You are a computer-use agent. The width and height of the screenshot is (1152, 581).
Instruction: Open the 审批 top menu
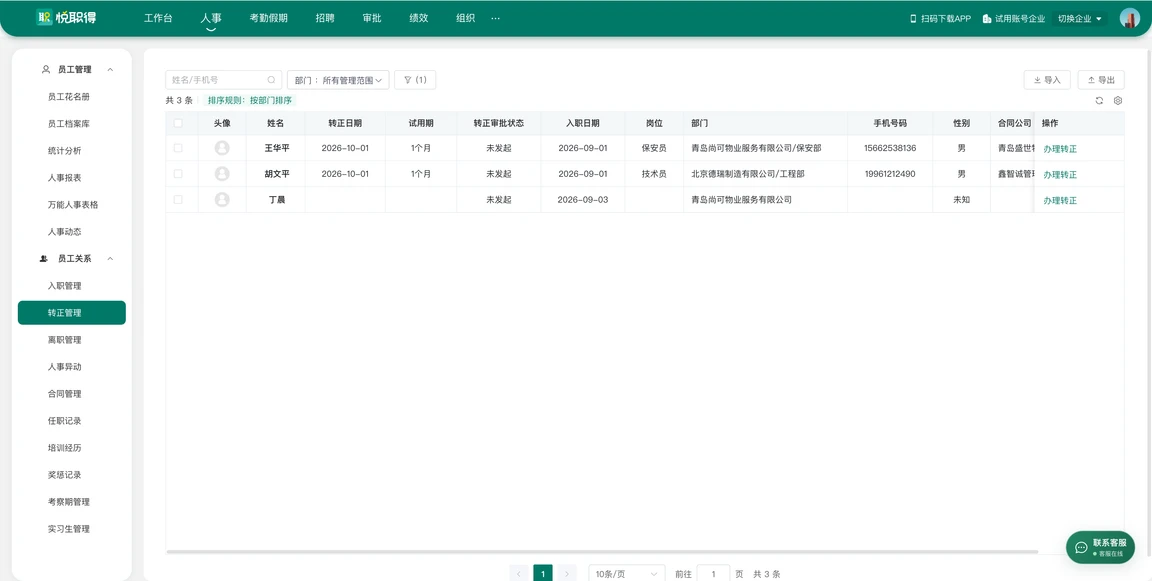pos(372,18)
